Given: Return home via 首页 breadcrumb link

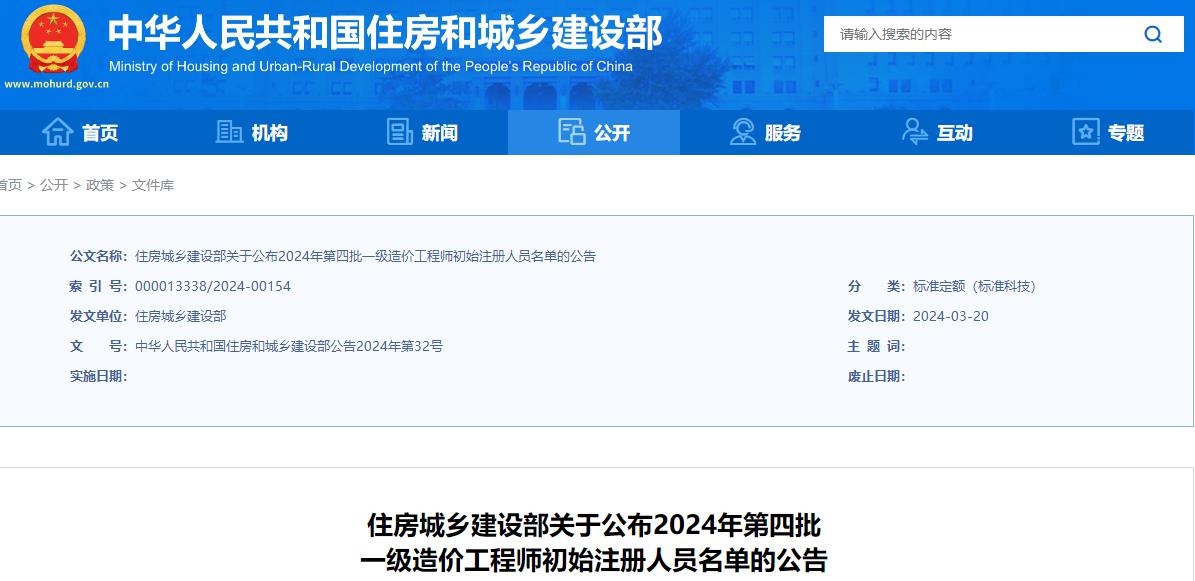Looking at the screenshot, I should [x=8, y=185].
